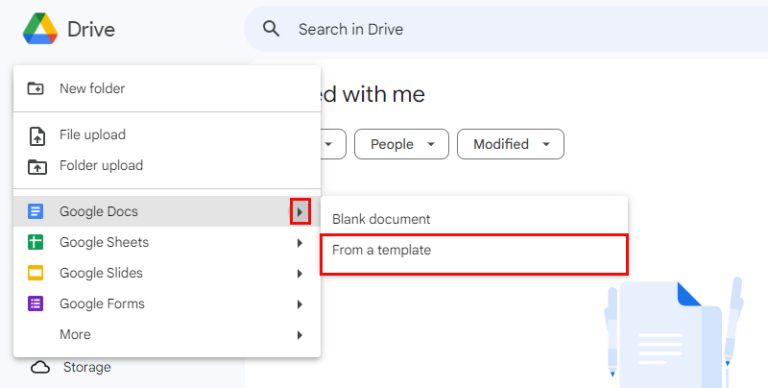Click the blue Google Docs icon

(x=35, y=211)
